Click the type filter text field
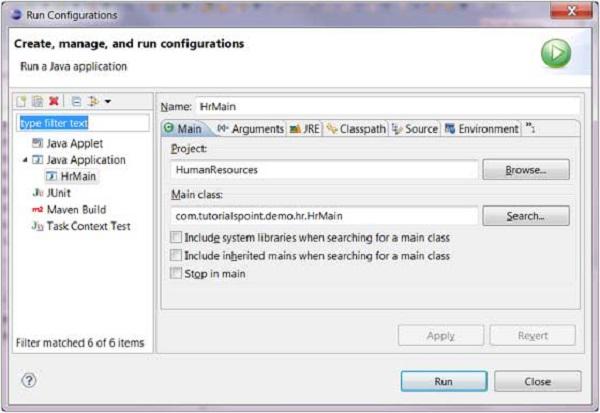 (x=83, y=123)
